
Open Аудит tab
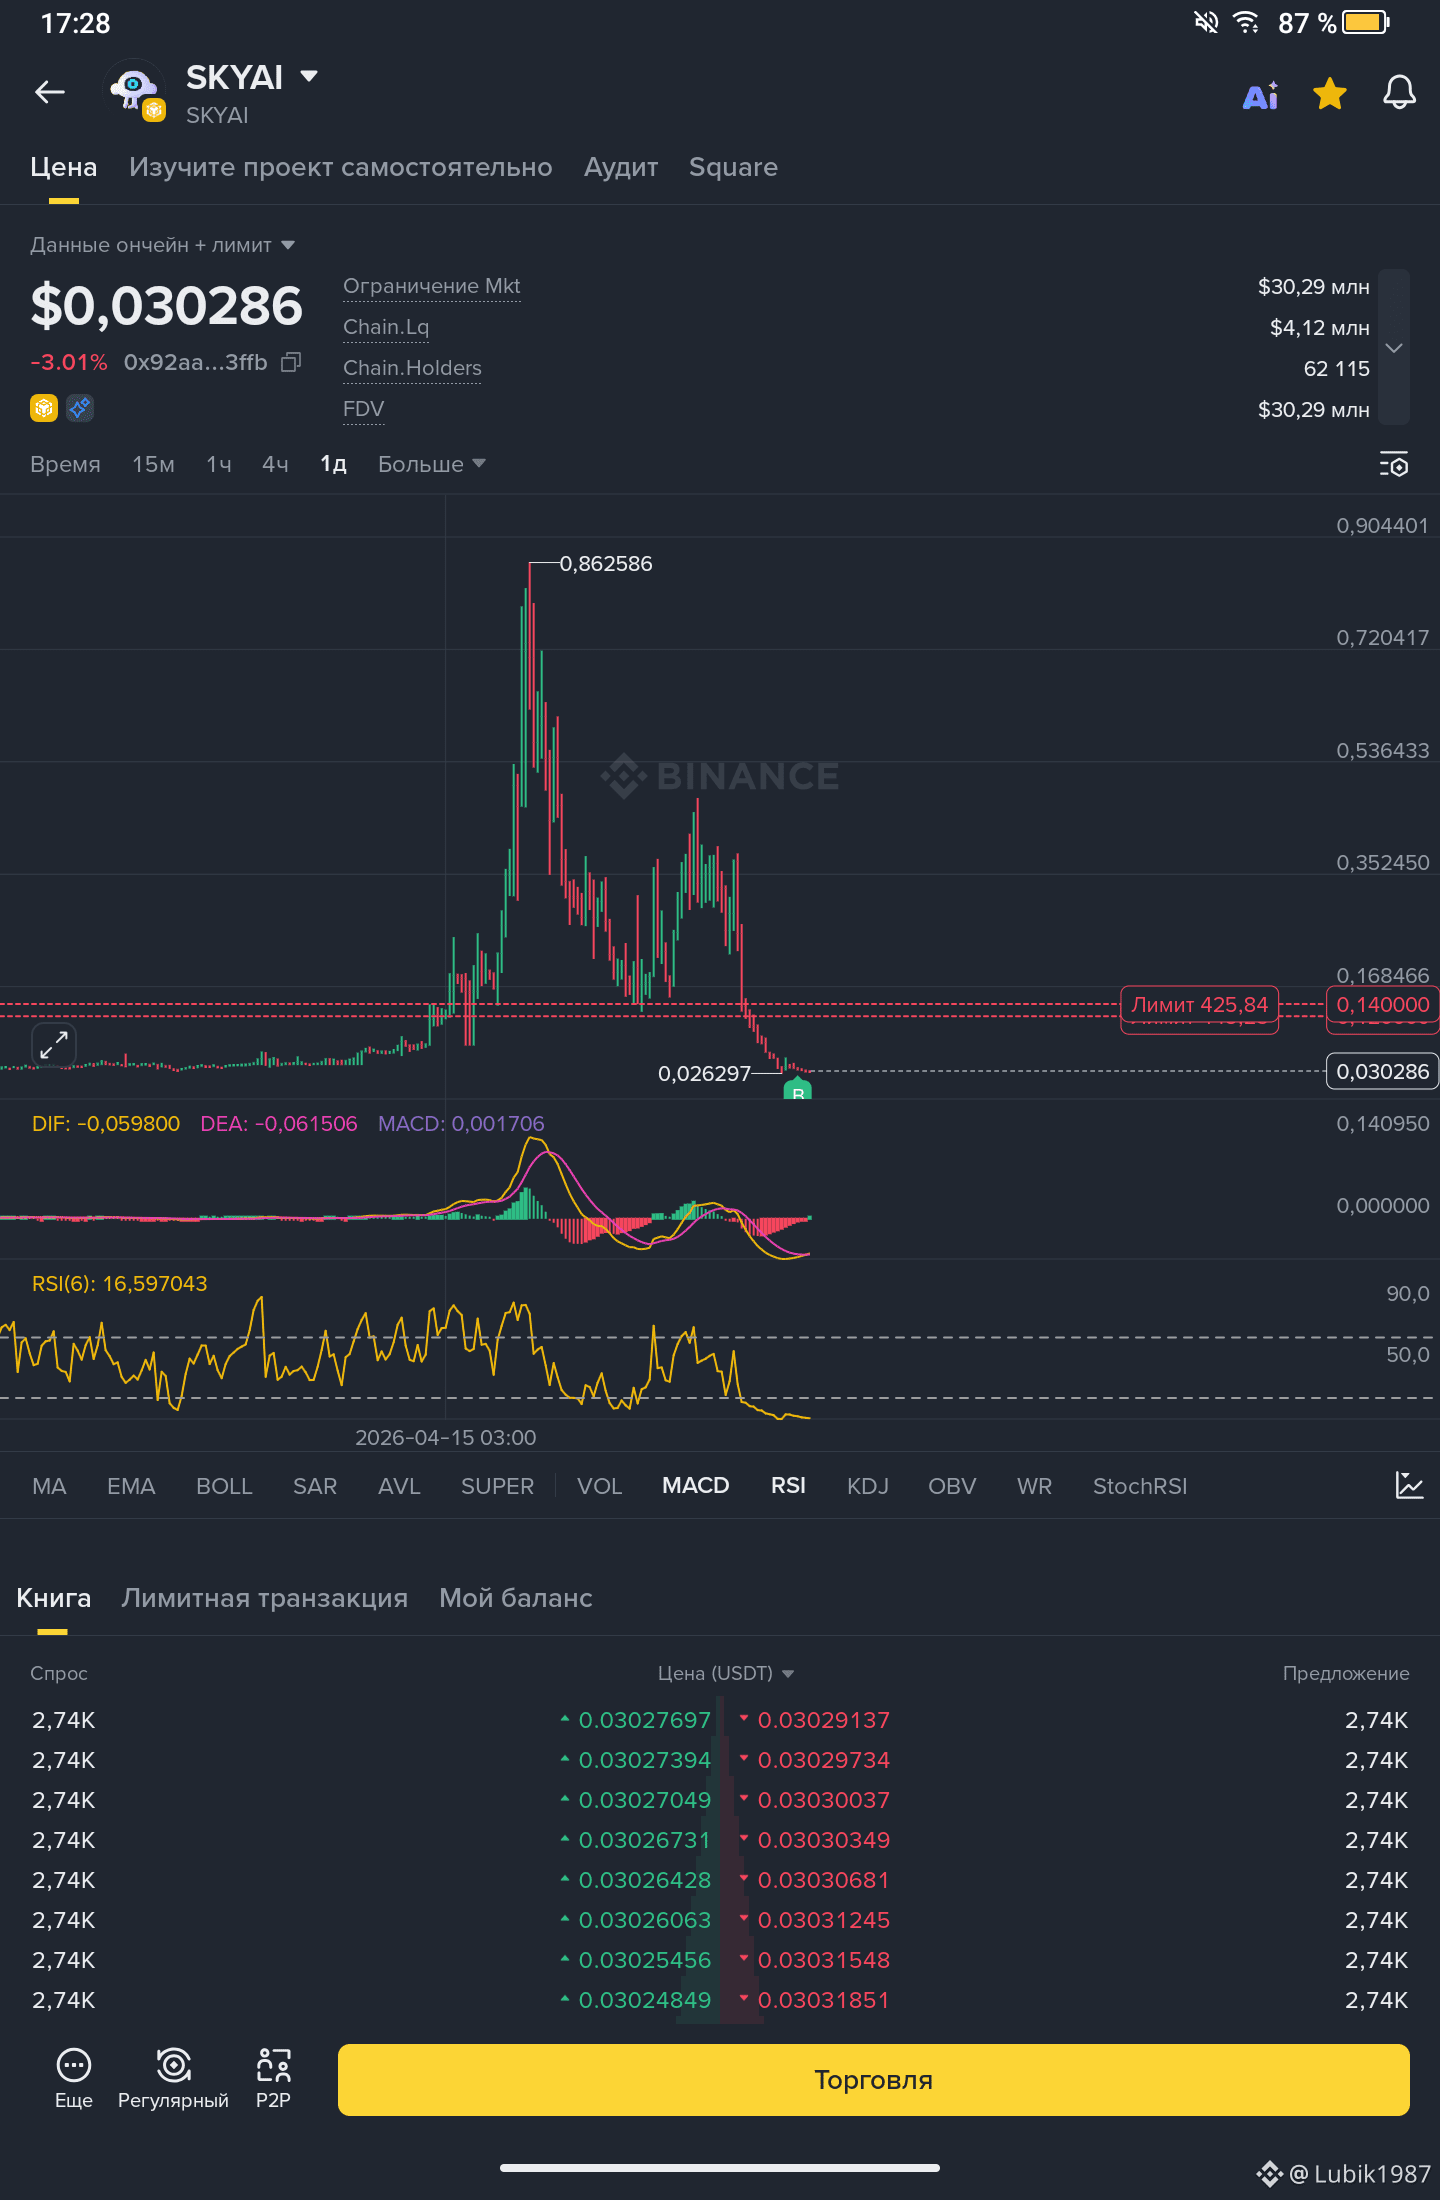[x=621, y=167]
